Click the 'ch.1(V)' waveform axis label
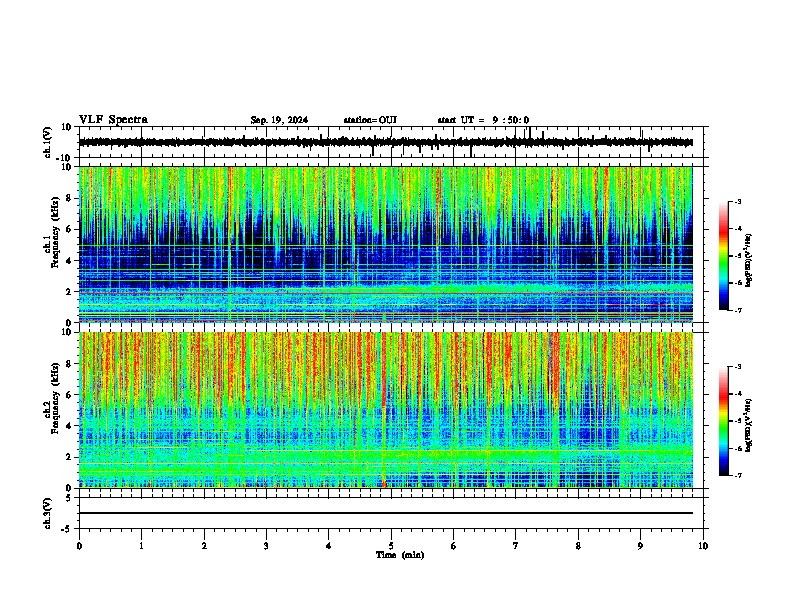The height and width of the screenshot is (612, 792). click(x=48, y=142)
